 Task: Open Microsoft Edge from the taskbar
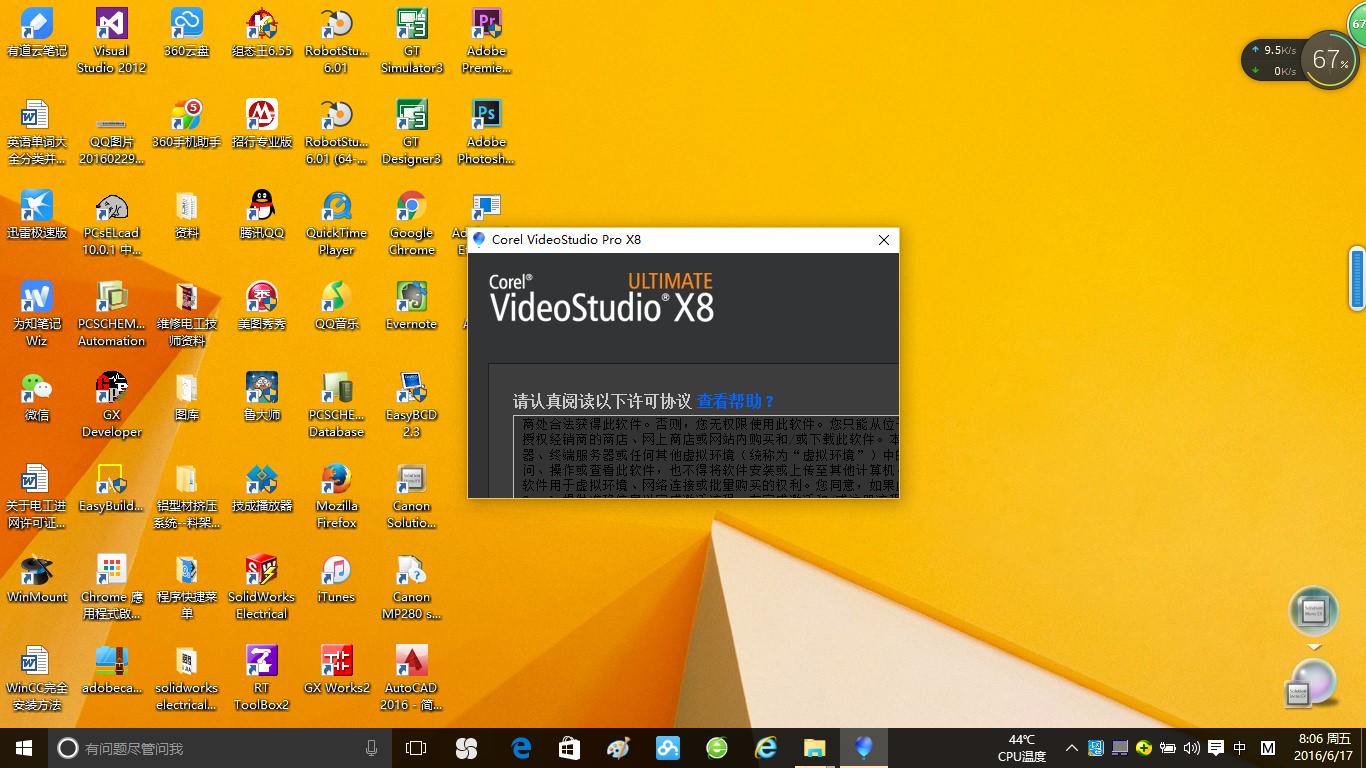521,747
